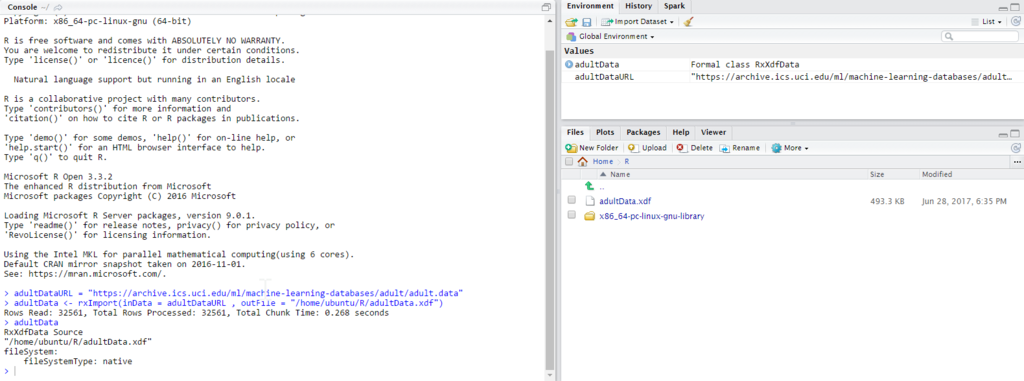Check the adultData.xdf checkbox

coord(571,201)
